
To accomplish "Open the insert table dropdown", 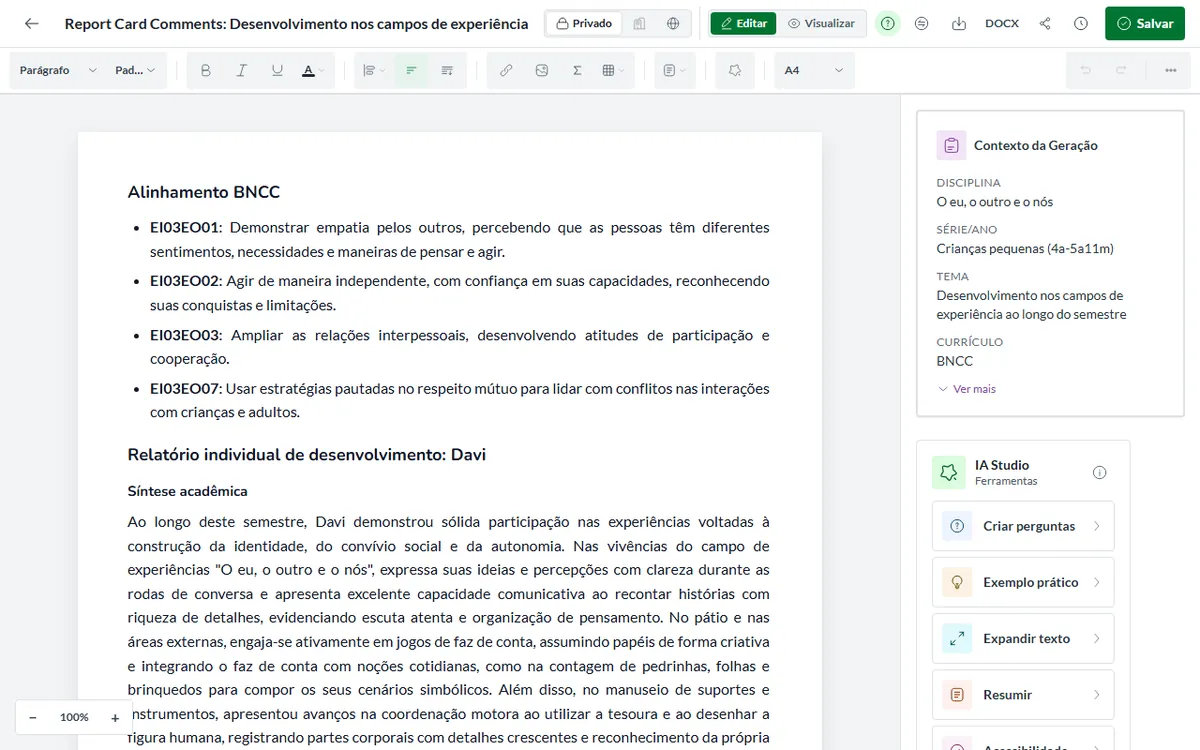I will tap(613, 71).
